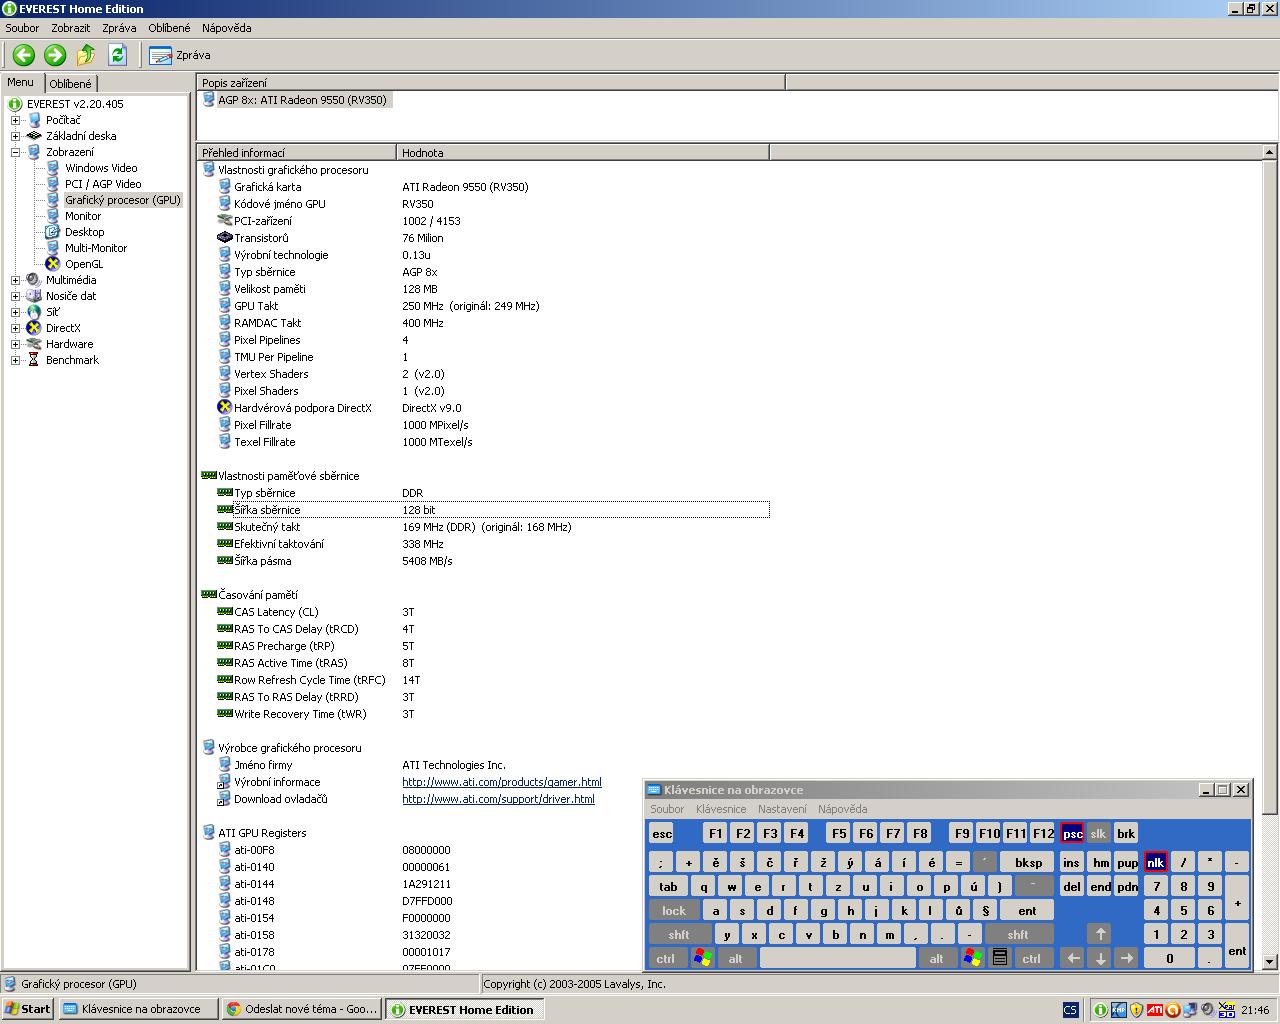Select the OpenGL icon in tree
Screen dimensions: 1280x1024
tap(53, 264)
